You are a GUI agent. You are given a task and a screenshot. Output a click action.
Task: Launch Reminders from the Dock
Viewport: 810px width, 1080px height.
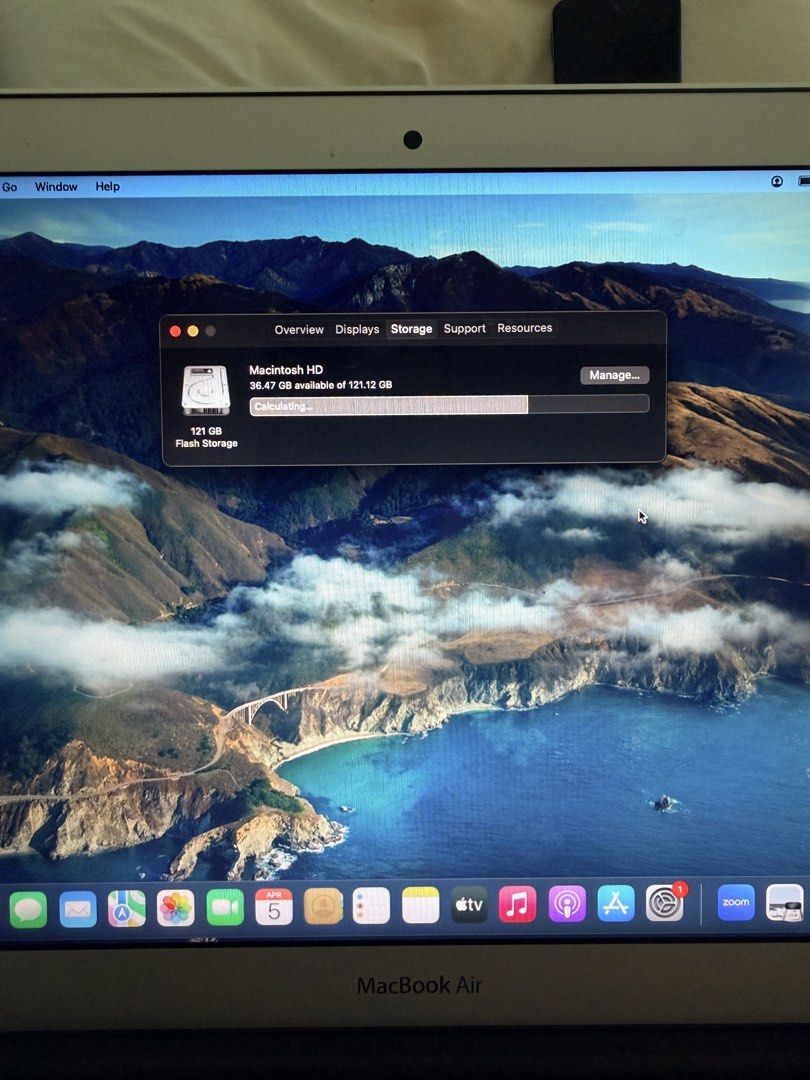coord(371,905)
